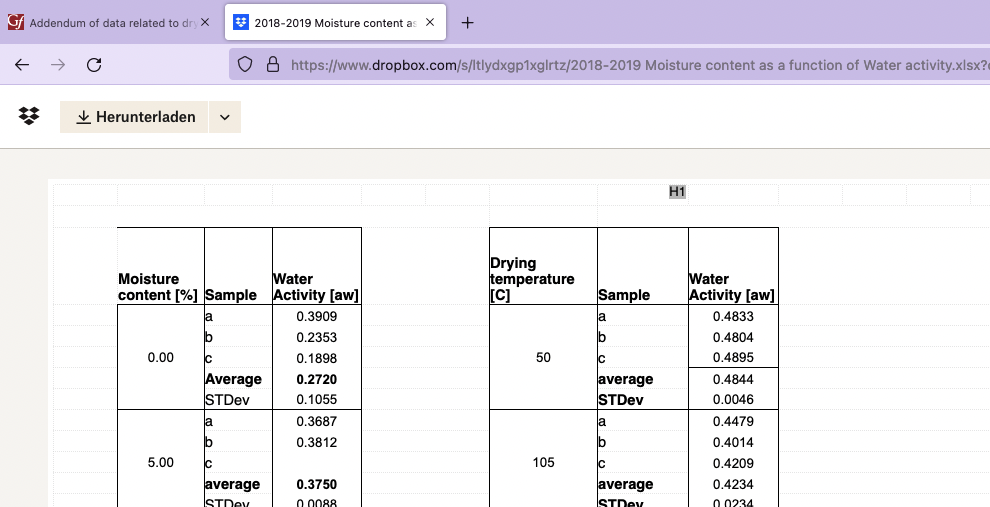Click the Herunterladen download button
The height and width of the screenshot is (507, 990).
[x=134, y=117]
